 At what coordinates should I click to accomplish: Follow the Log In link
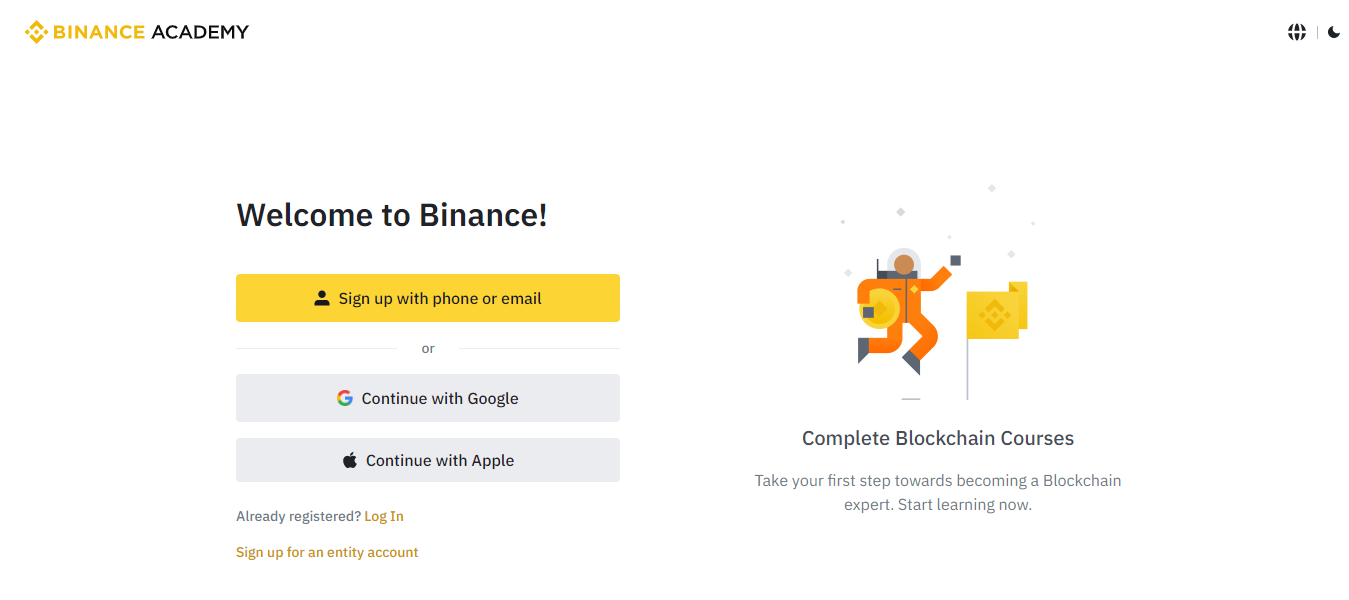(x=384, y=516)
